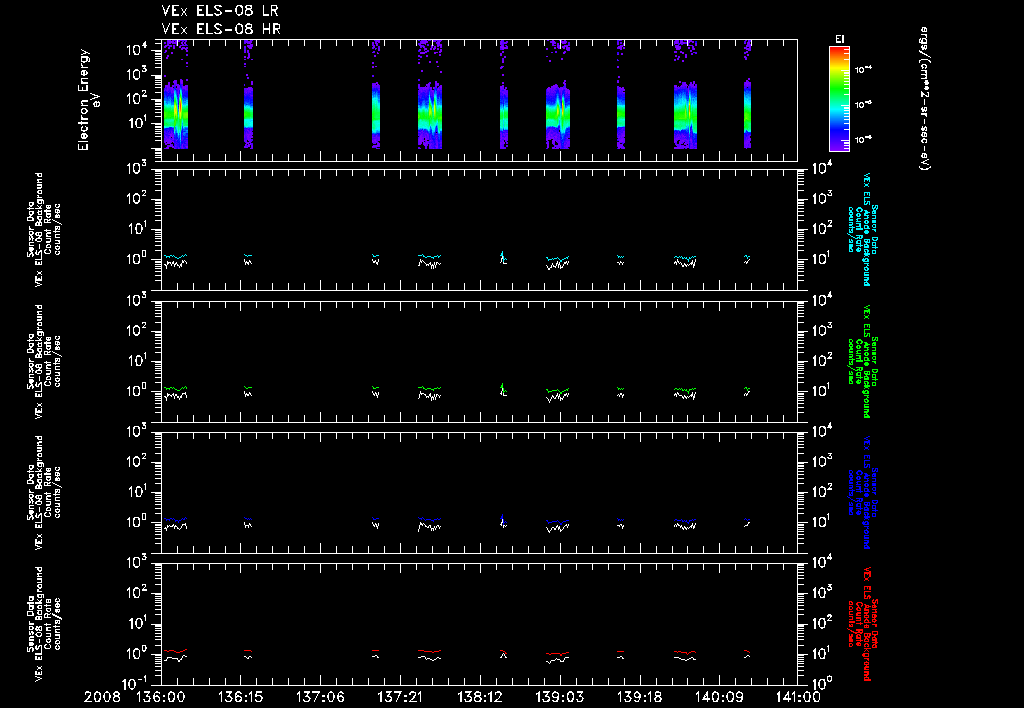Click the "136:00" time axis label
Viewport: 1024px width, 708px height.
161,697
